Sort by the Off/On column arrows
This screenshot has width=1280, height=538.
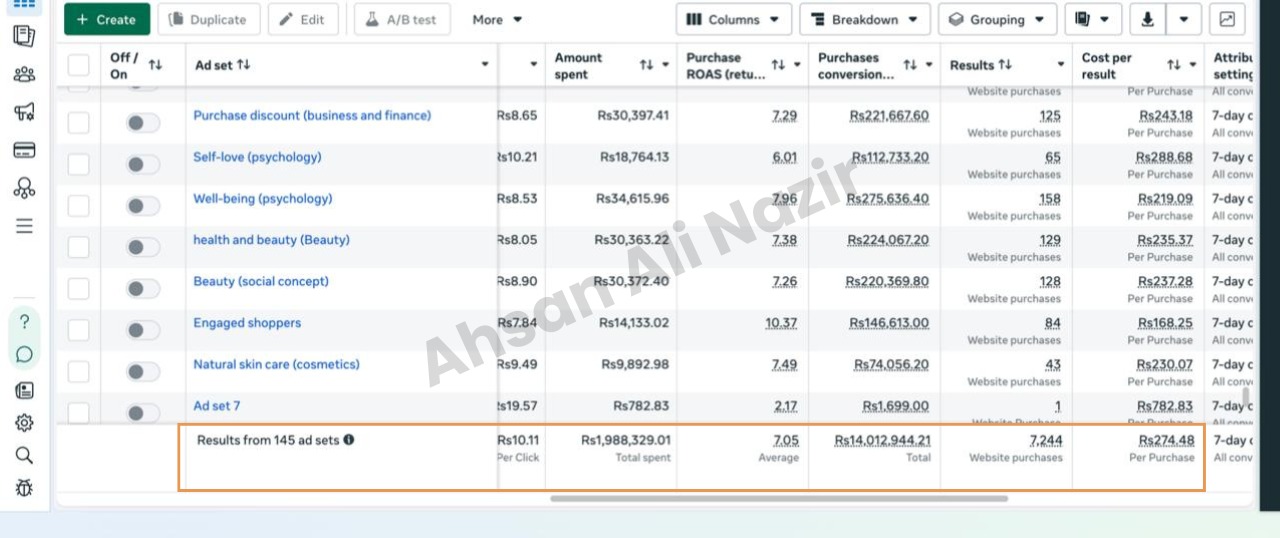155,65
